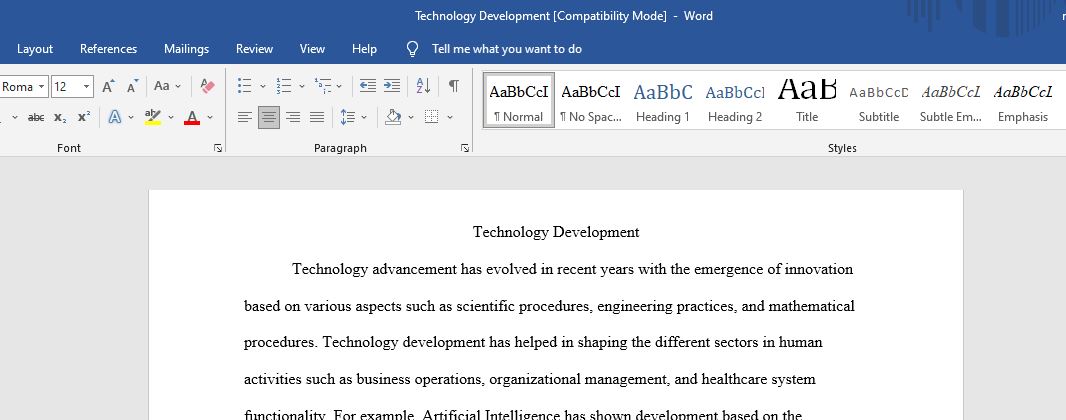1066x420 pixels.
Task: Open font size dropdown
Action: click(86, 87)
